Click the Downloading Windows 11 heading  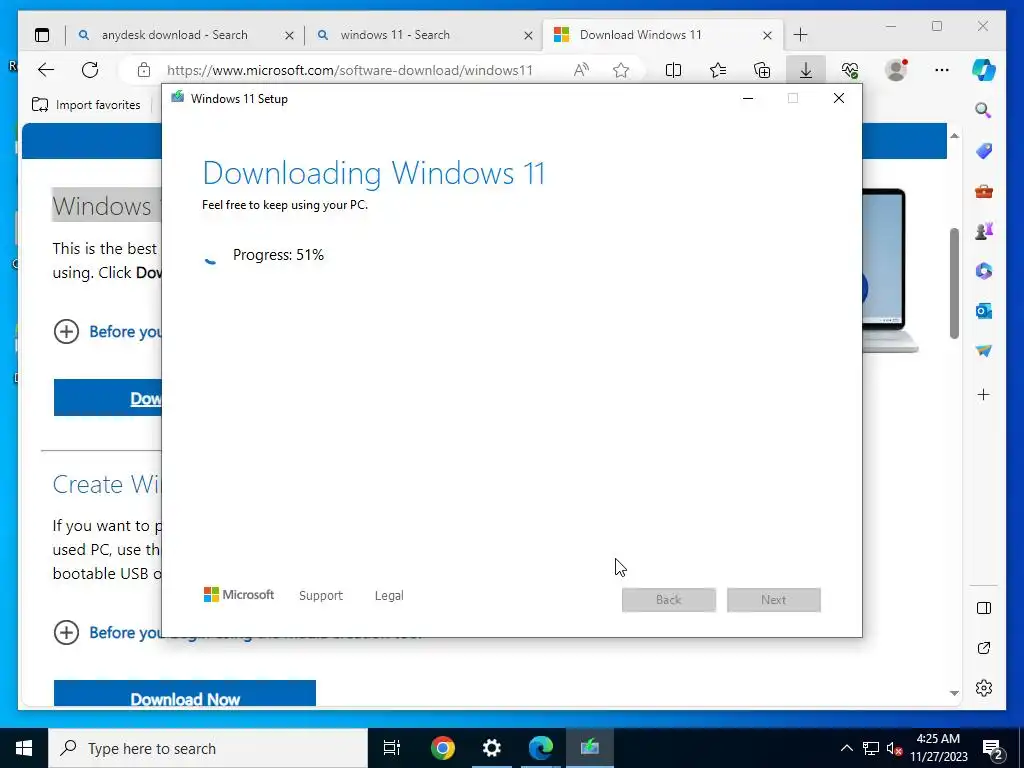point(374,173)
